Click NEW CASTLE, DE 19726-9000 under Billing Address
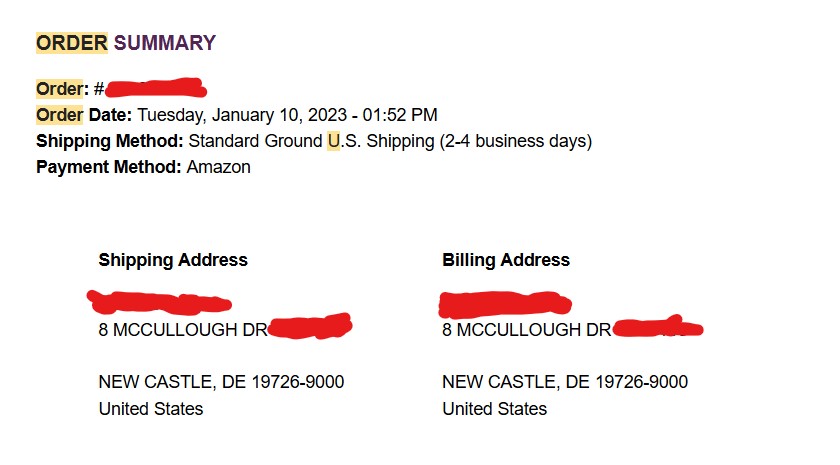 coord(565,382)
